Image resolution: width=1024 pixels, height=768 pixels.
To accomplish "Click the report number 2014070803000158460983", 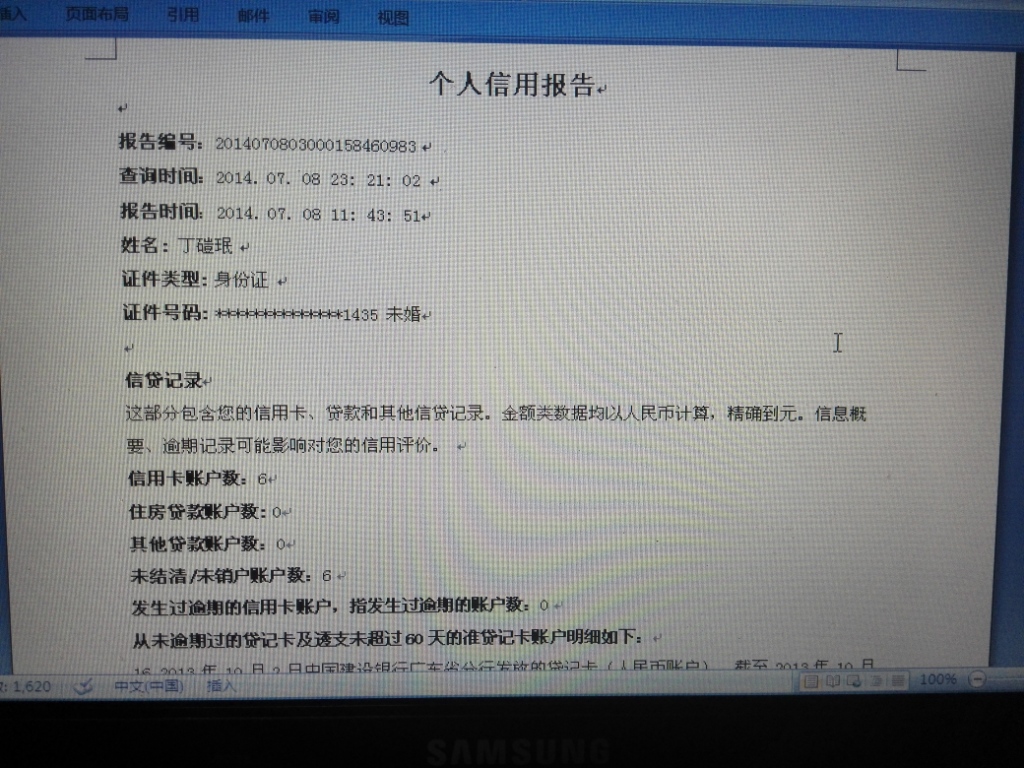I will point(315,145).
